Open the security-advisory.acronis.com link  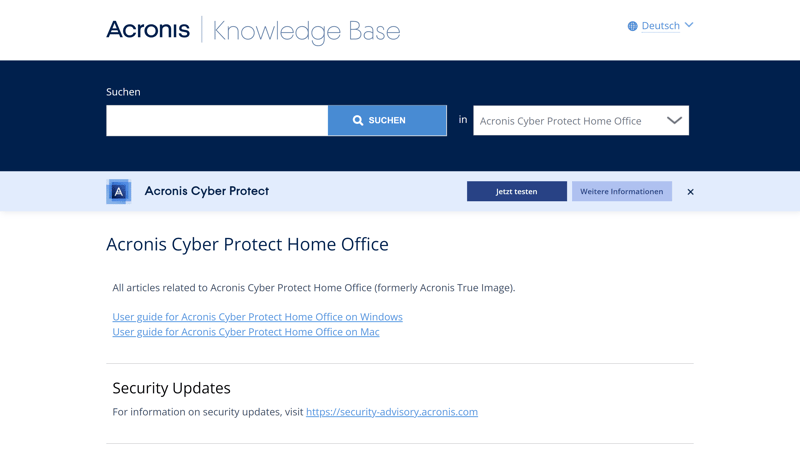pos(392,412)
